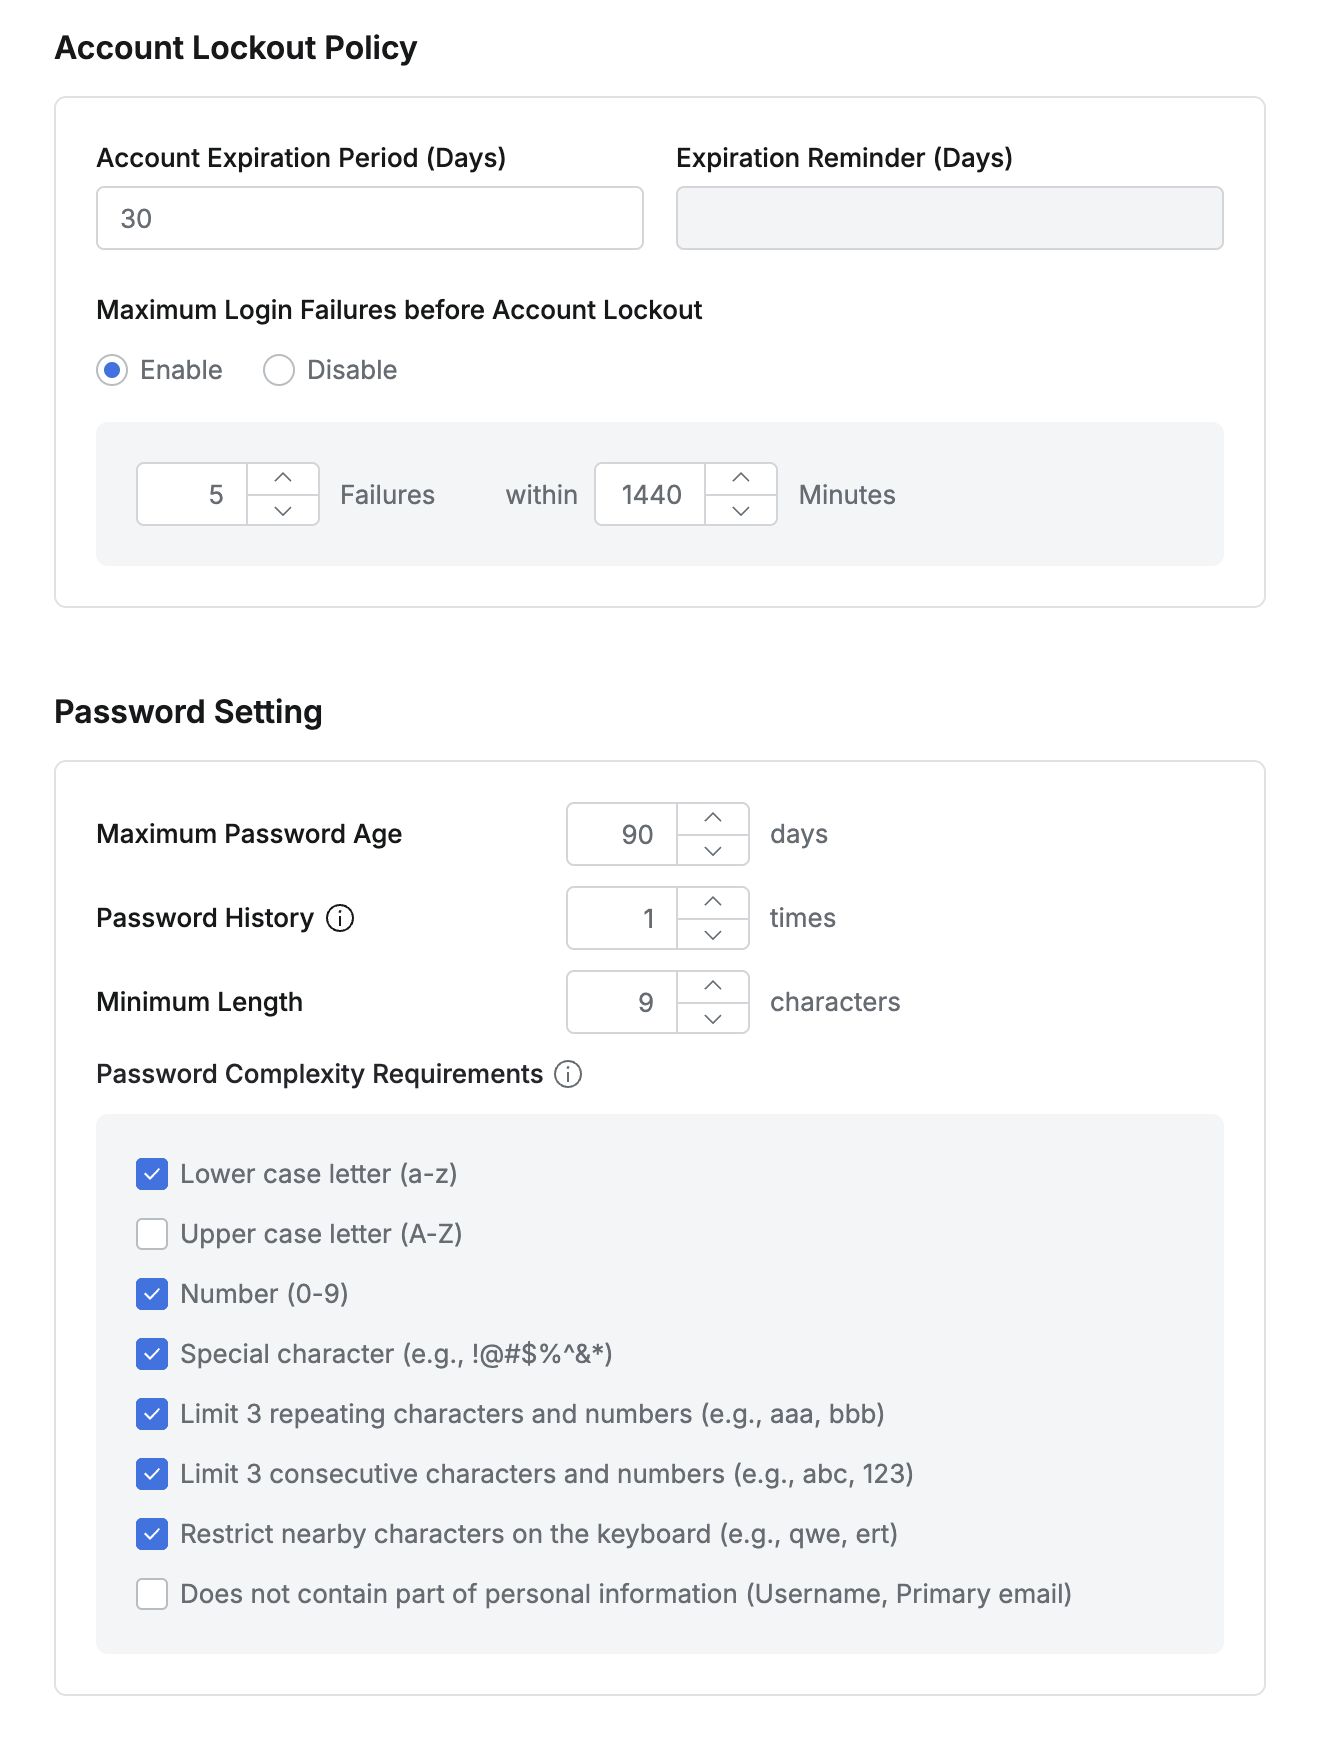
Task: Increase Maximum Password Age days
Action: [713, 819]
